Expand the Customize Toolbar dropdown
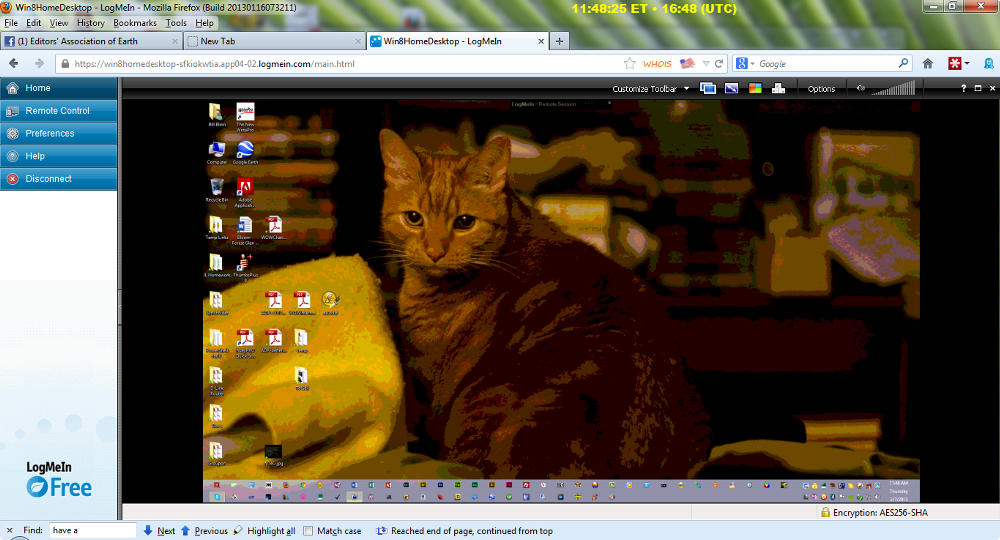This screenshot has height=540, width=1000. pyautogui.click(x=651, y=89)
